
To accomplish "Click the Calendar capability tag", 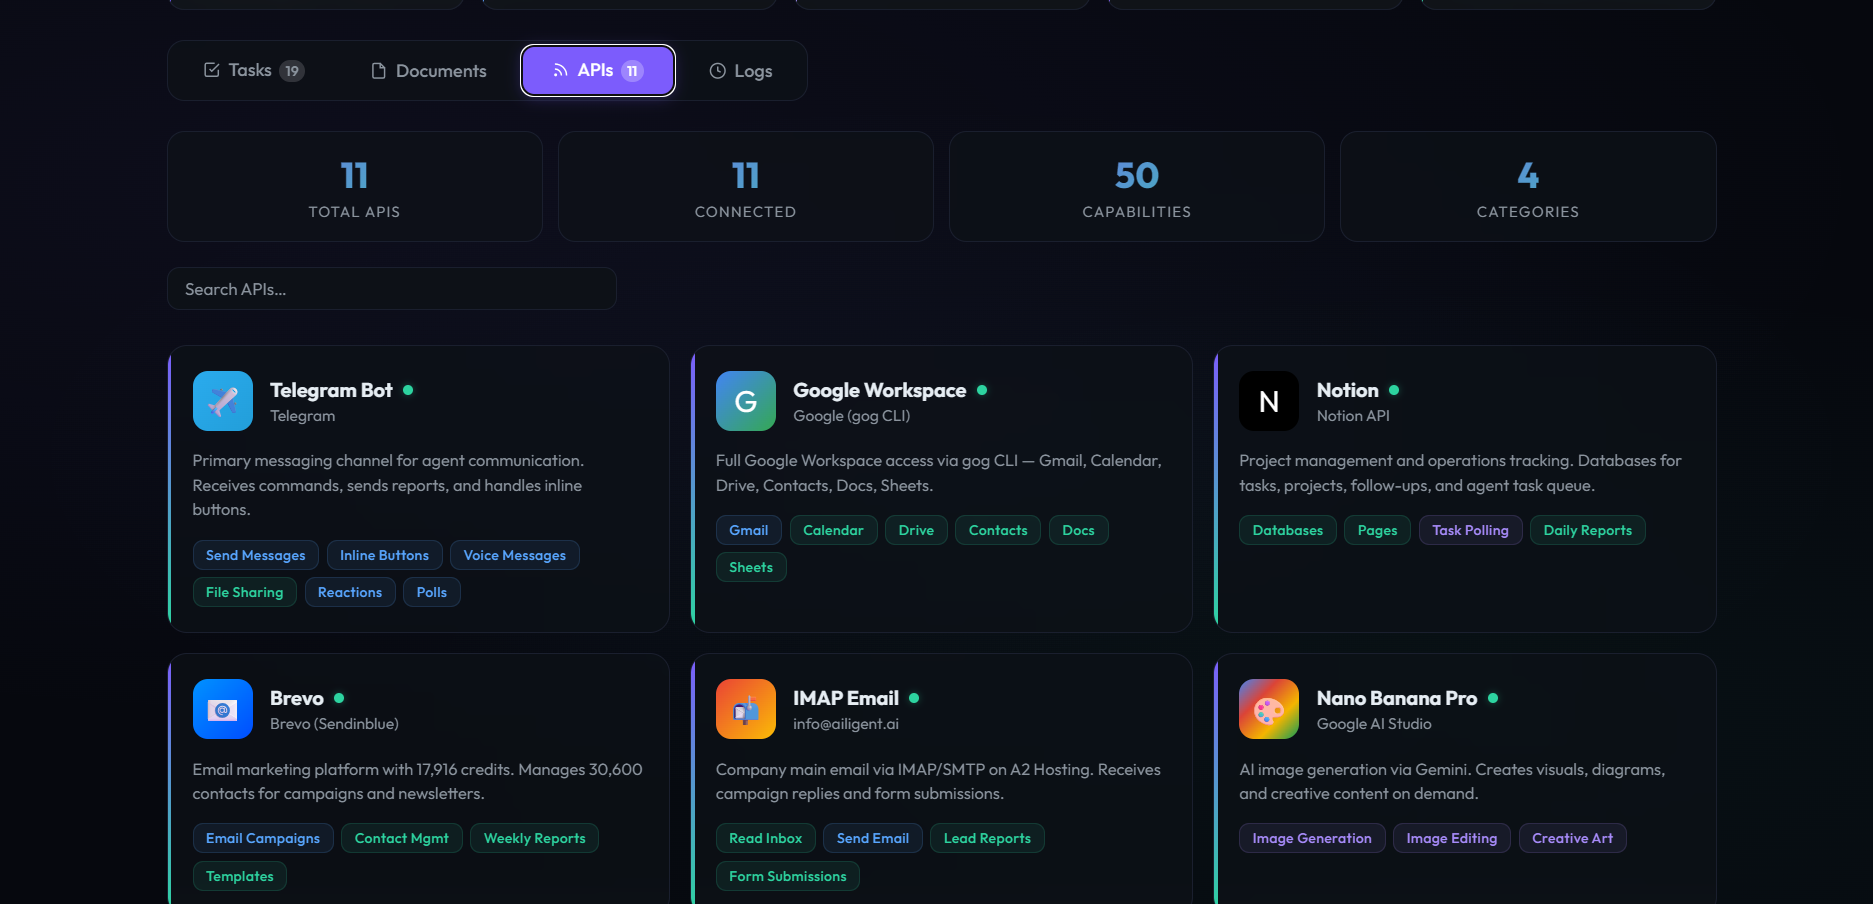I will point(833,530).
